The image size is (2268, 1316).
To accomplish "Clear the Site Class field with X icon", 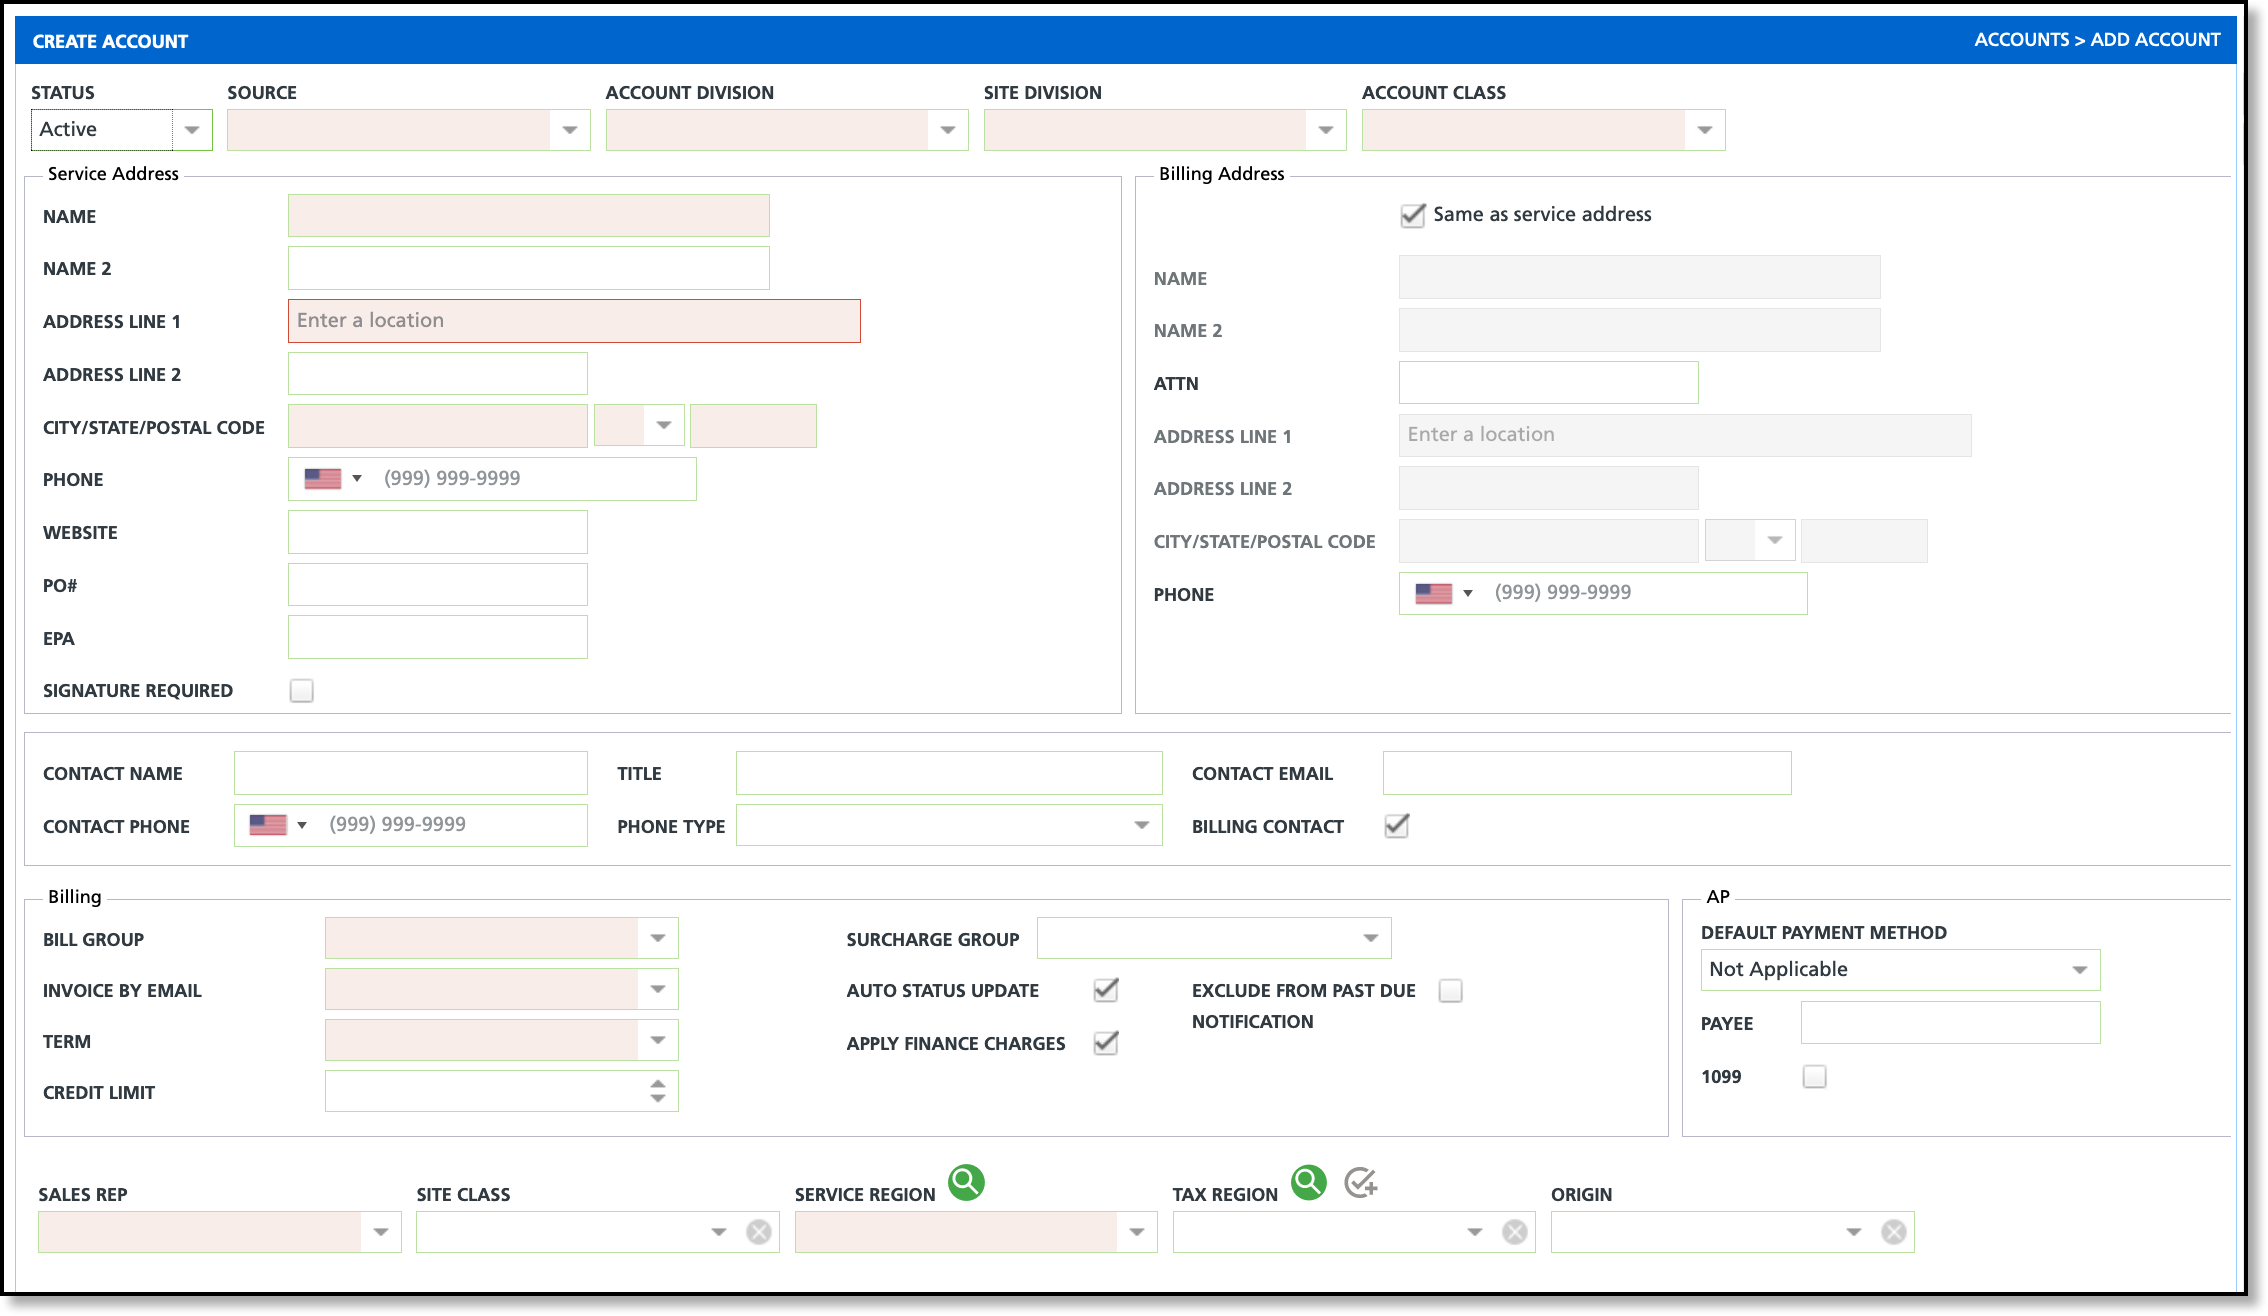I will [759, 1232].
